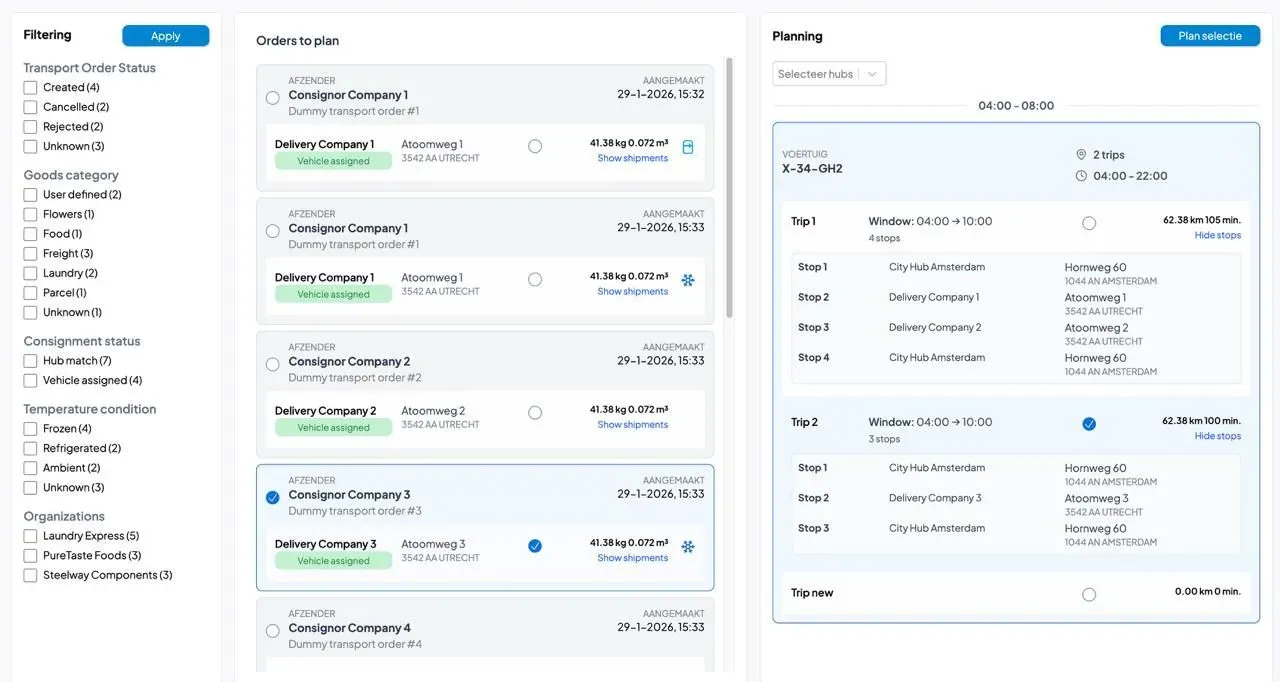Viewport: 1280px width, 682px height.
Task: Click Vehicle assigned badge under Delivery Company 2
Action: click(334, 428)
